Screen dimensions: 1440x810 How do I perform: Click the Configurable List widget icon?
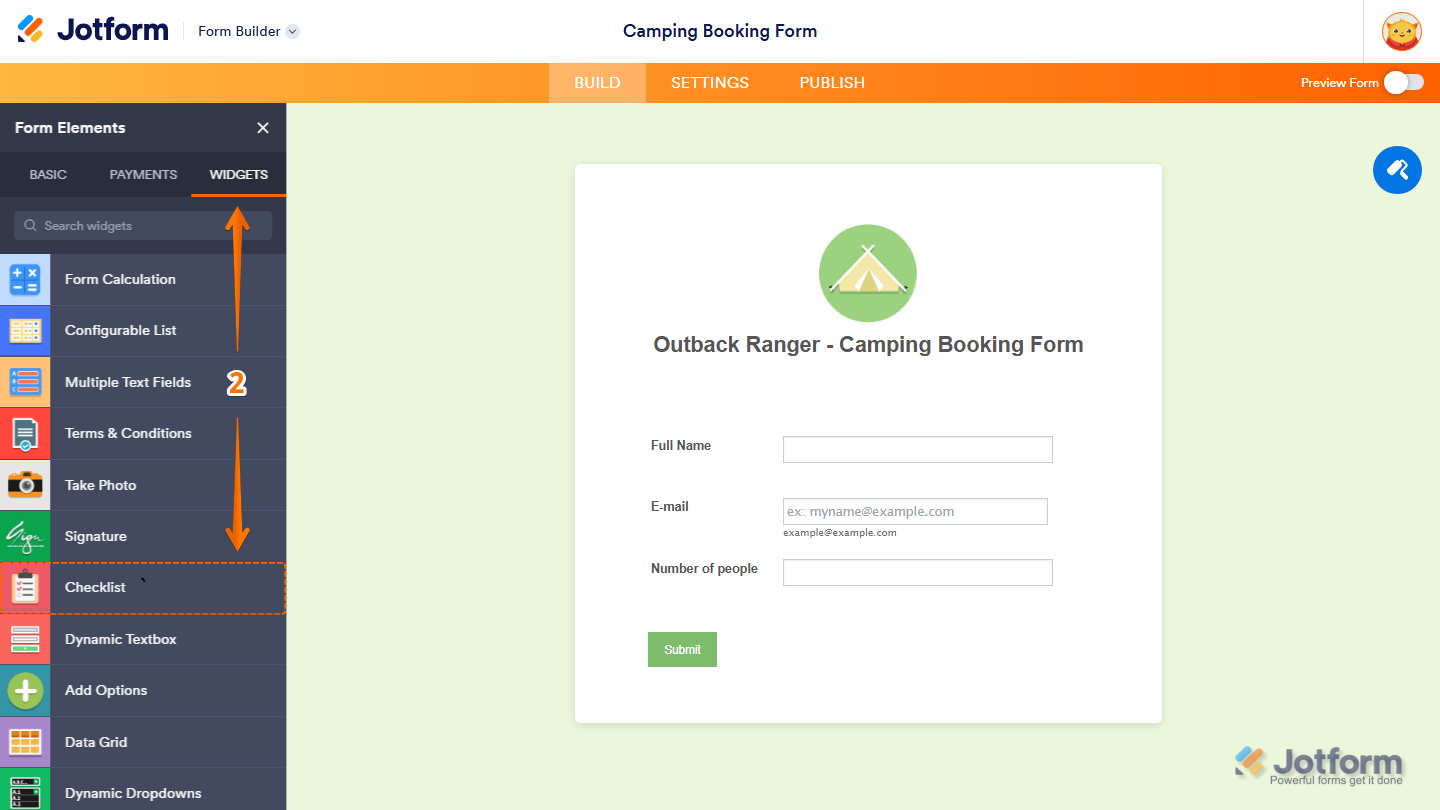25,330
